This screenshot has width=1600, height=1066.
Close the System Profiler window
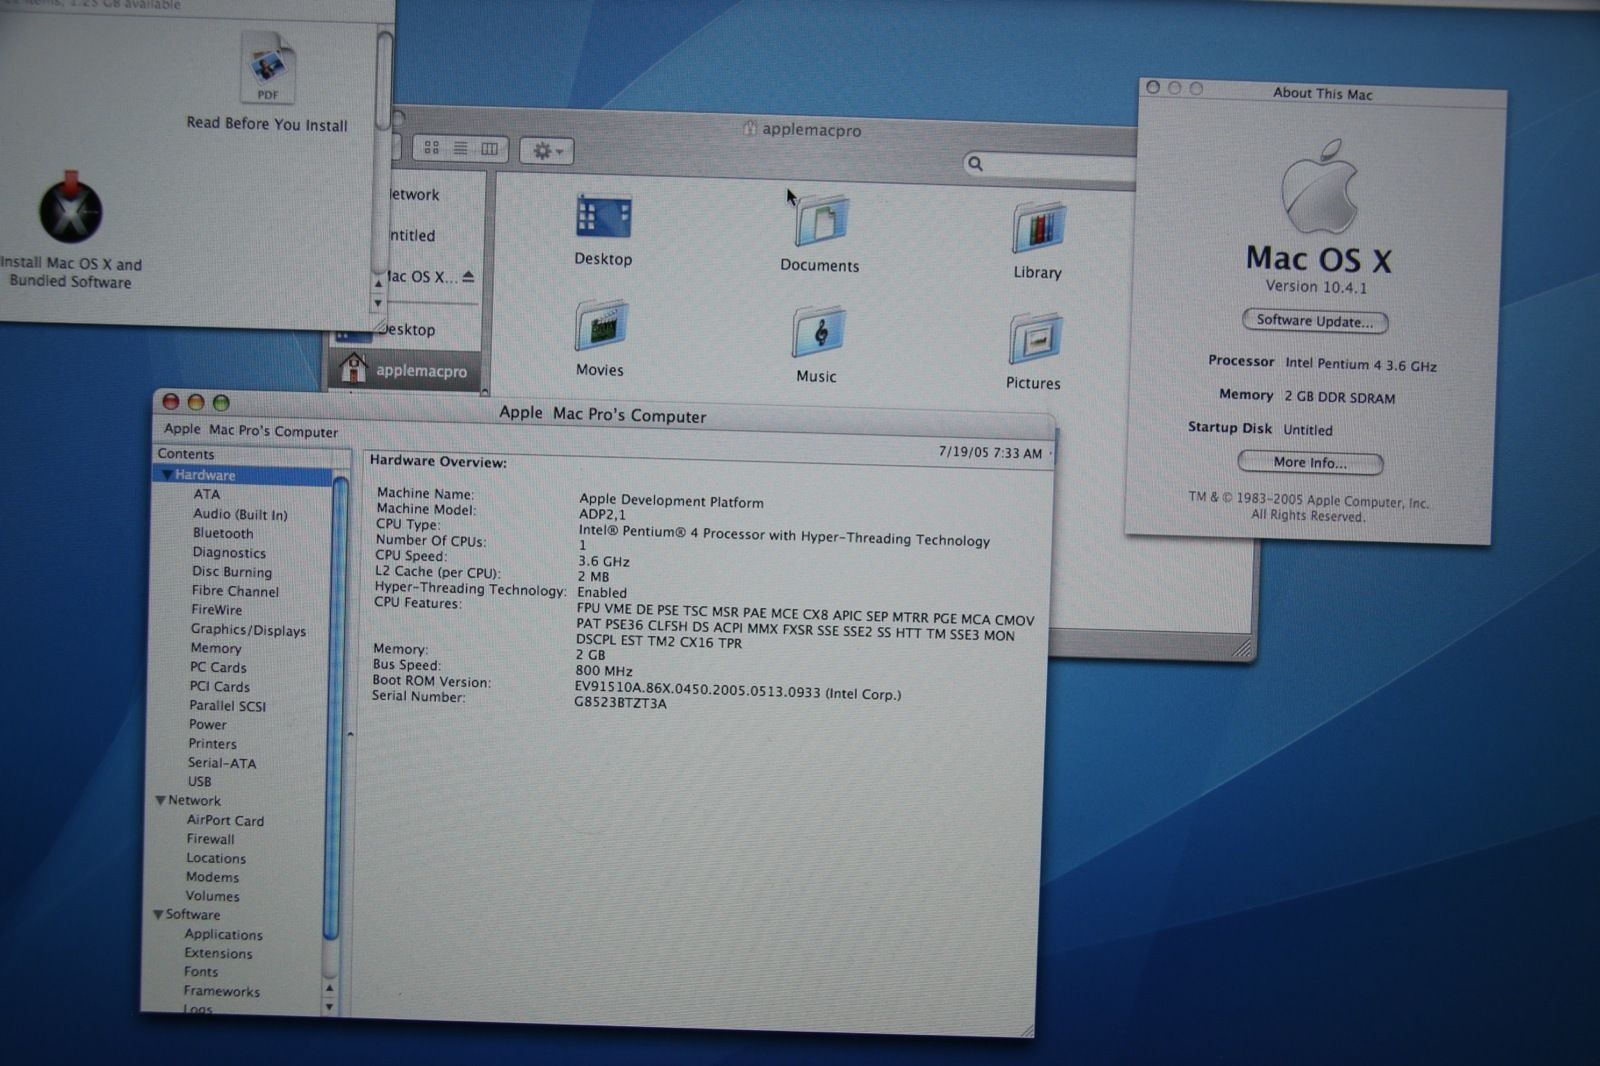[x=171, y=401]
